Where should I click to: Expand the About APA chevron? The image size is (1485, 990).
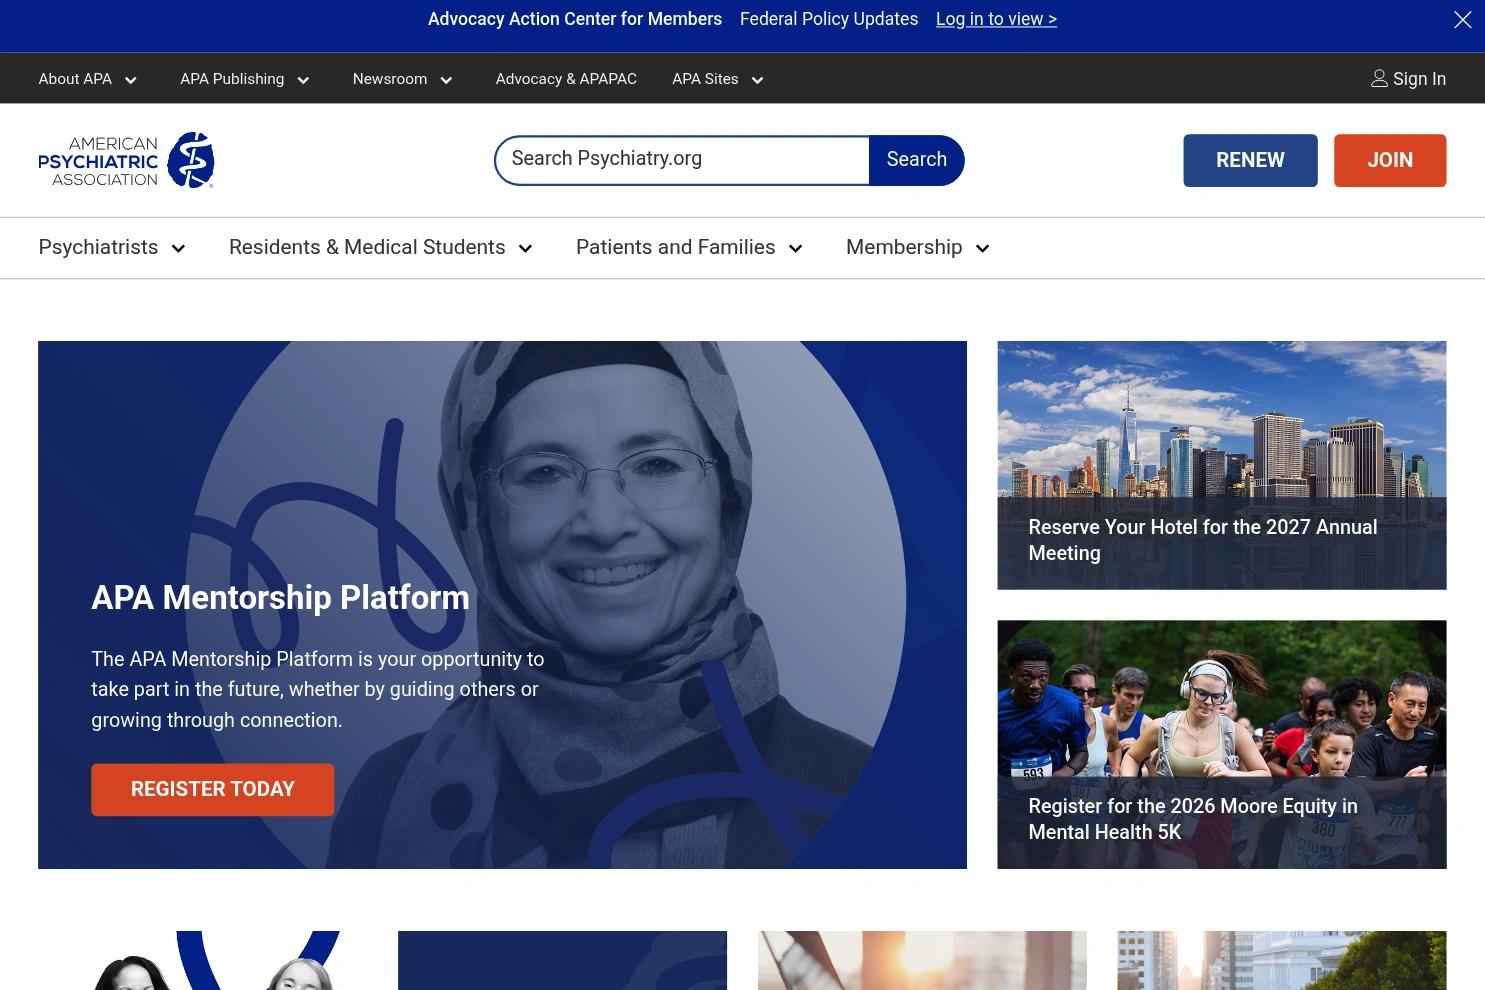coord(130,81)
